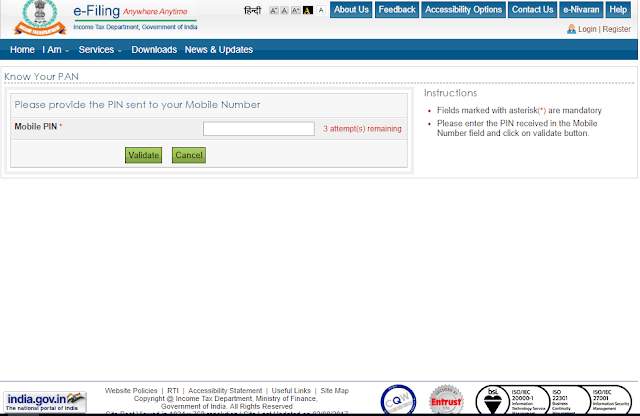The width and height of the screenshot is (640, 416).
Task: Open Website Policies footer link
Action: [x=131, y=391]
